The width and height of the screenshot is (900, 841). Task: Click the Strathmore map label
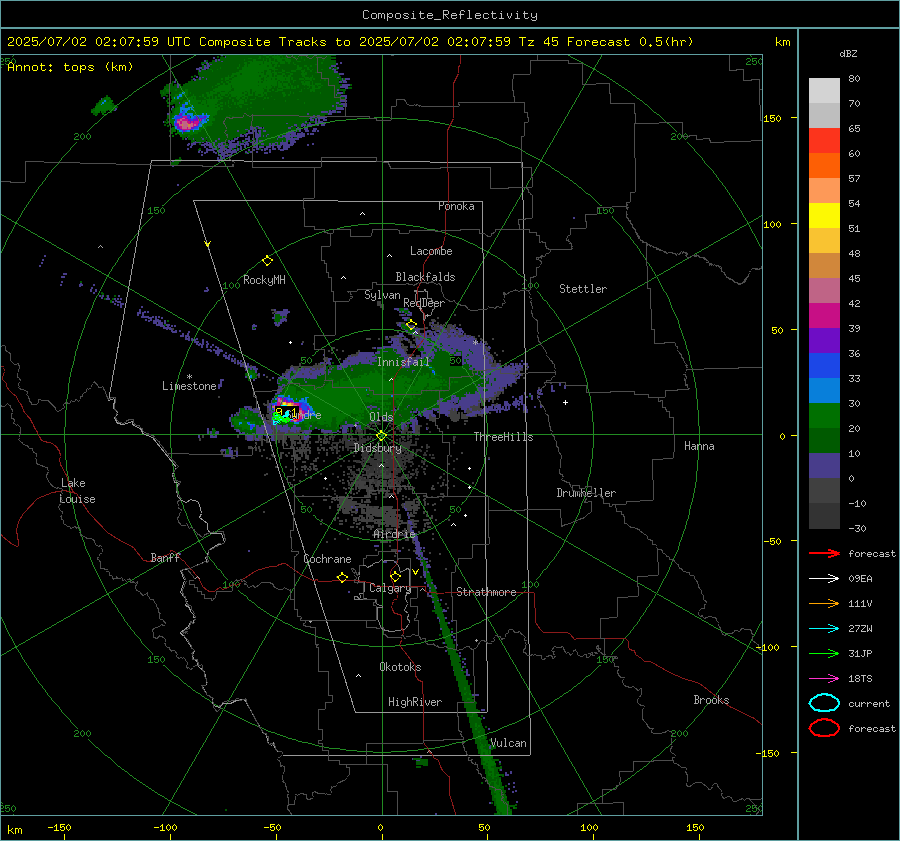coord(486,592)
